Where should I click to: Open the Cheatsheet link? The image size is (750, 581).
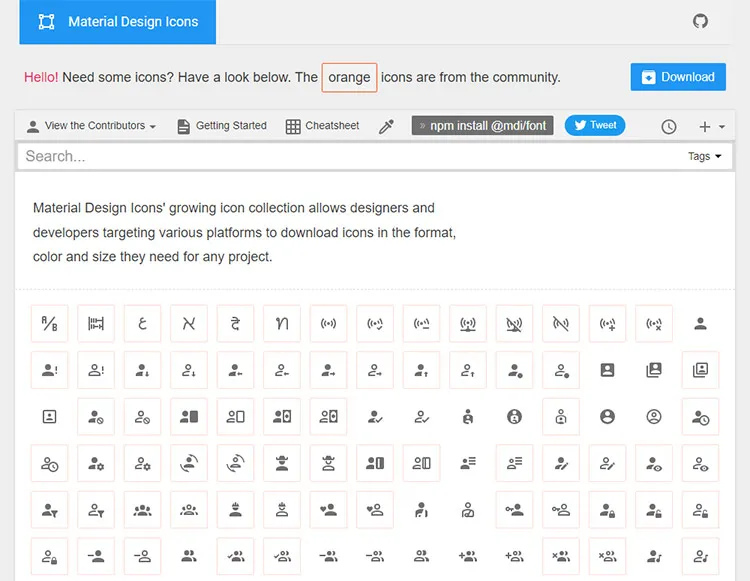tap(322, 126)
